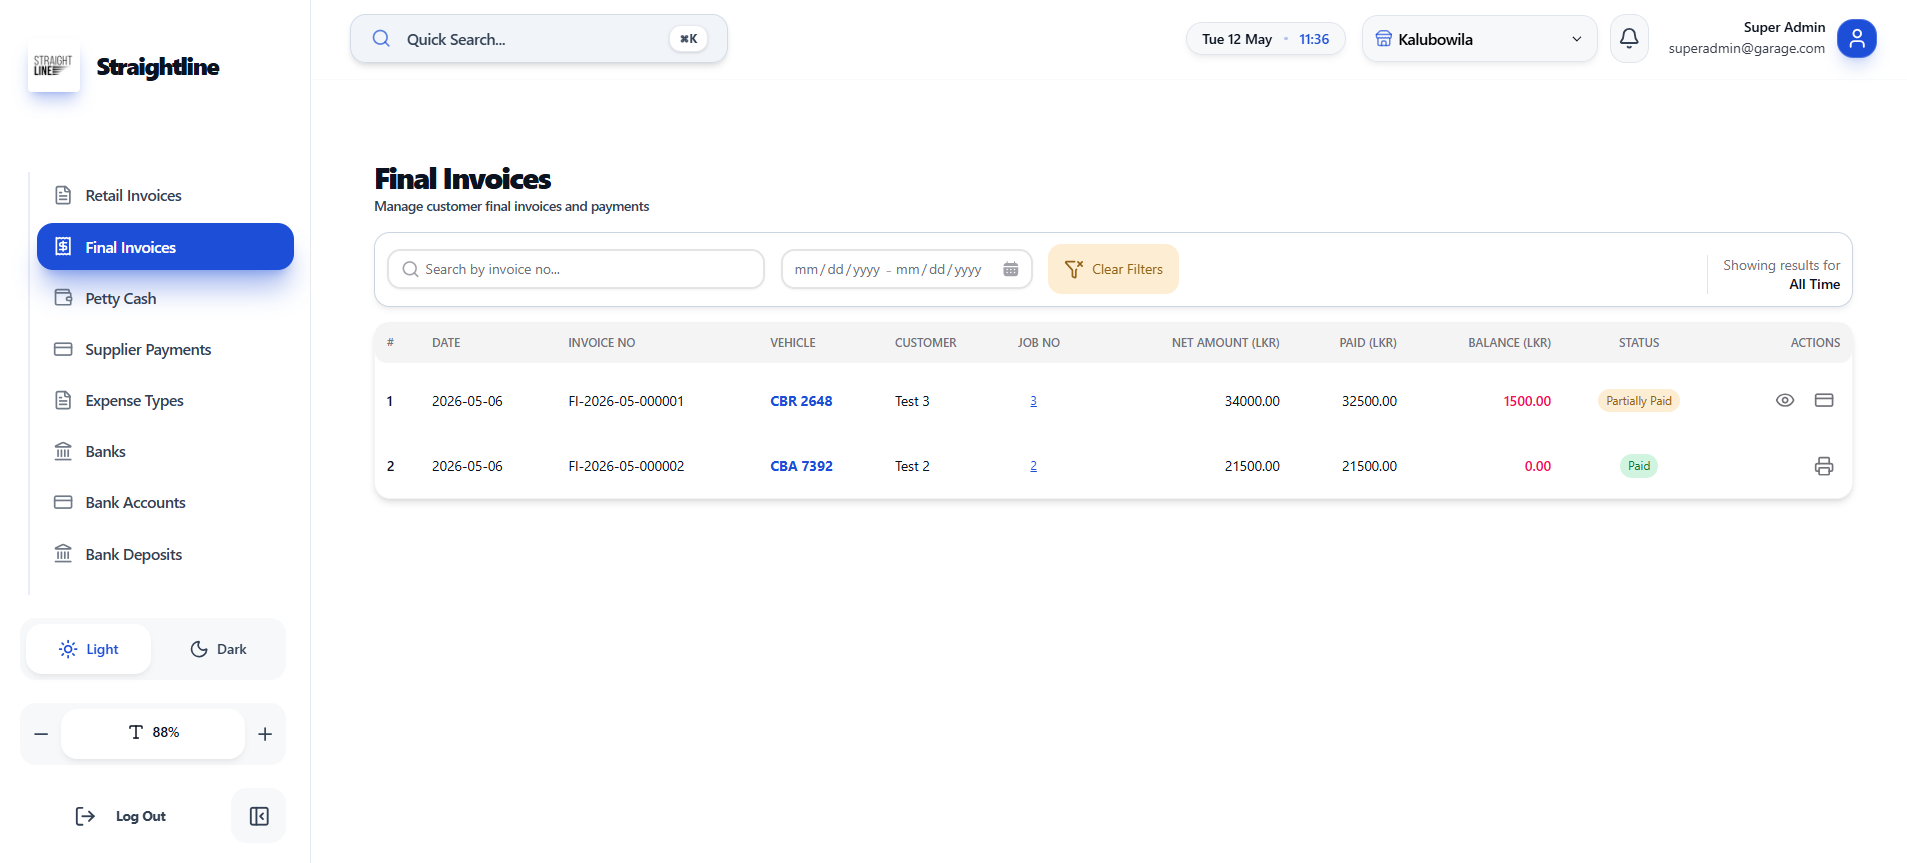
Task: Open job number 2 link
Action: (1033, 466)
